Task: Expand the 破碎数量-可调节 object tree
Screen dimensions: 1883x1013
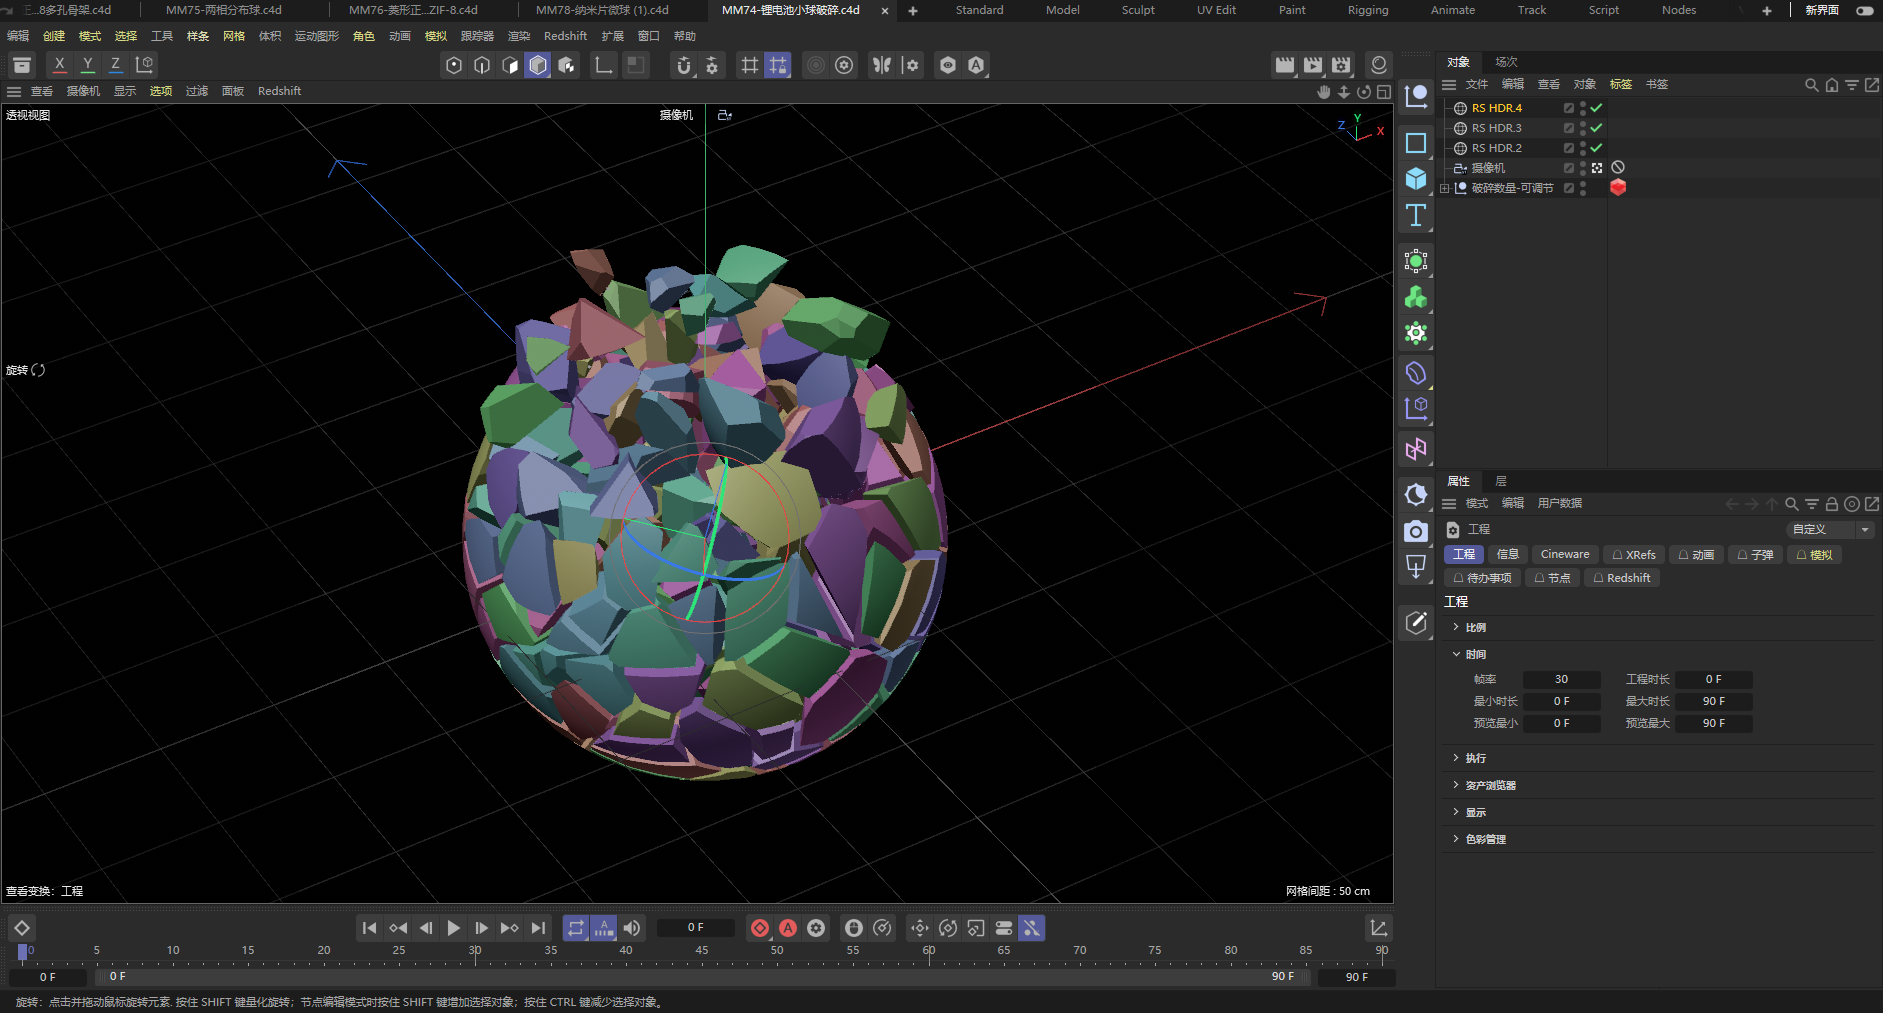Action: (1444, 188)
